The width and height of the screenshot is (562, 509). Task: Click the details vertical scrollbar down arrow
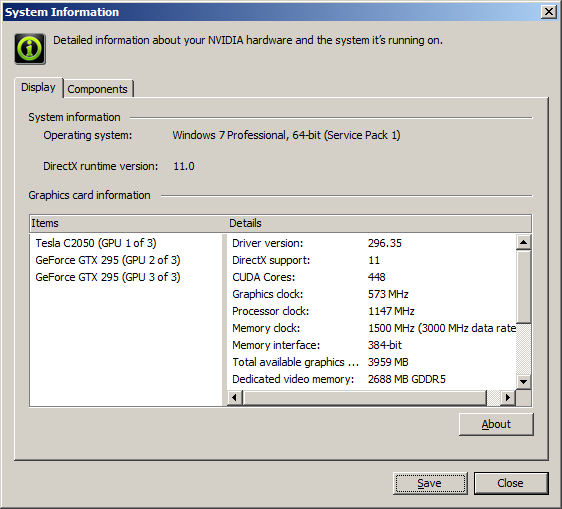pos(523,381)
